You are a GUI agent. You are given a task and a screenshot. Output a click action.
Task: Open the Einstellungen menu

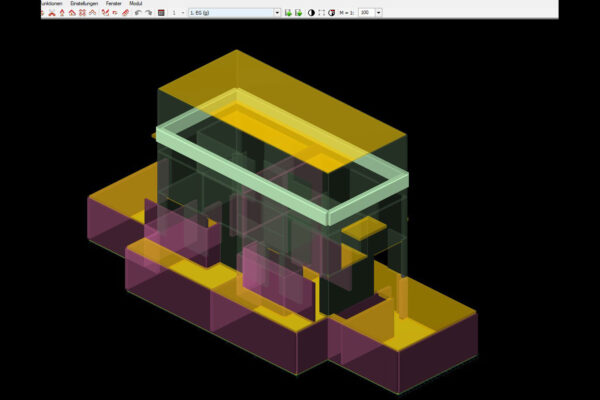point(84,3)
